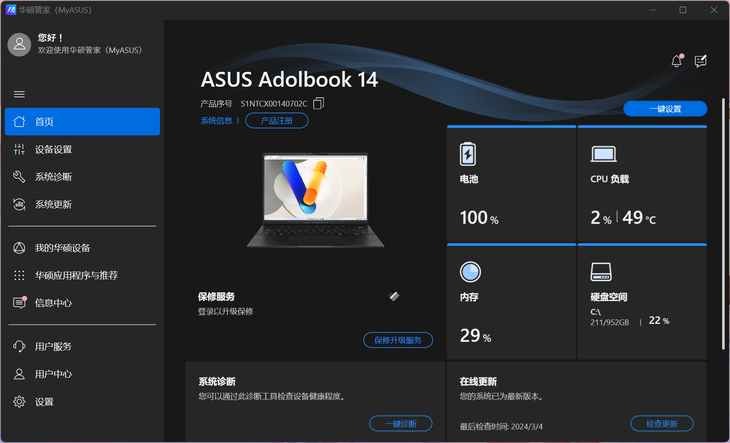Image resolution: width=730 pixels, height=443 pixels.
Task: Click the battery status icon
Action: 468,154
